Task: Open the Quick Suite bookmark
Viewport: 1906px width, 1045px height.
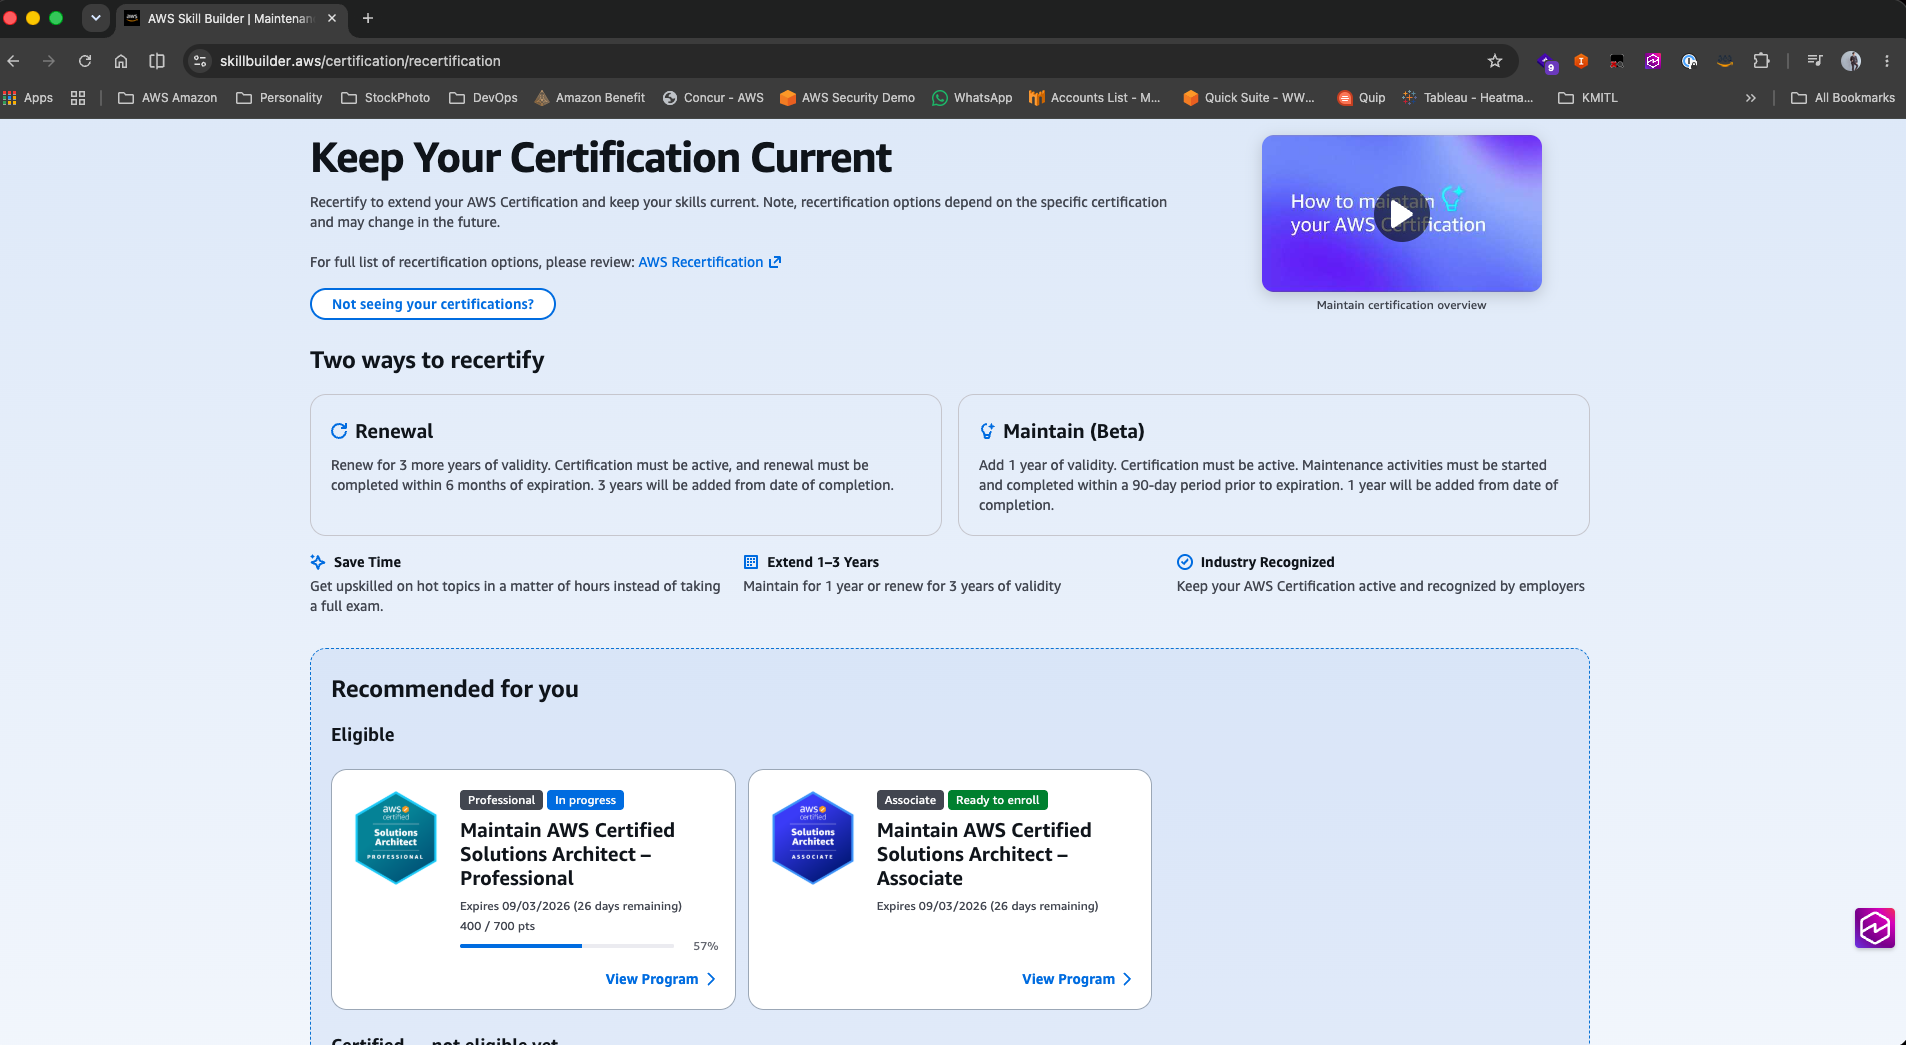Action: click(x=1249, y=98)
